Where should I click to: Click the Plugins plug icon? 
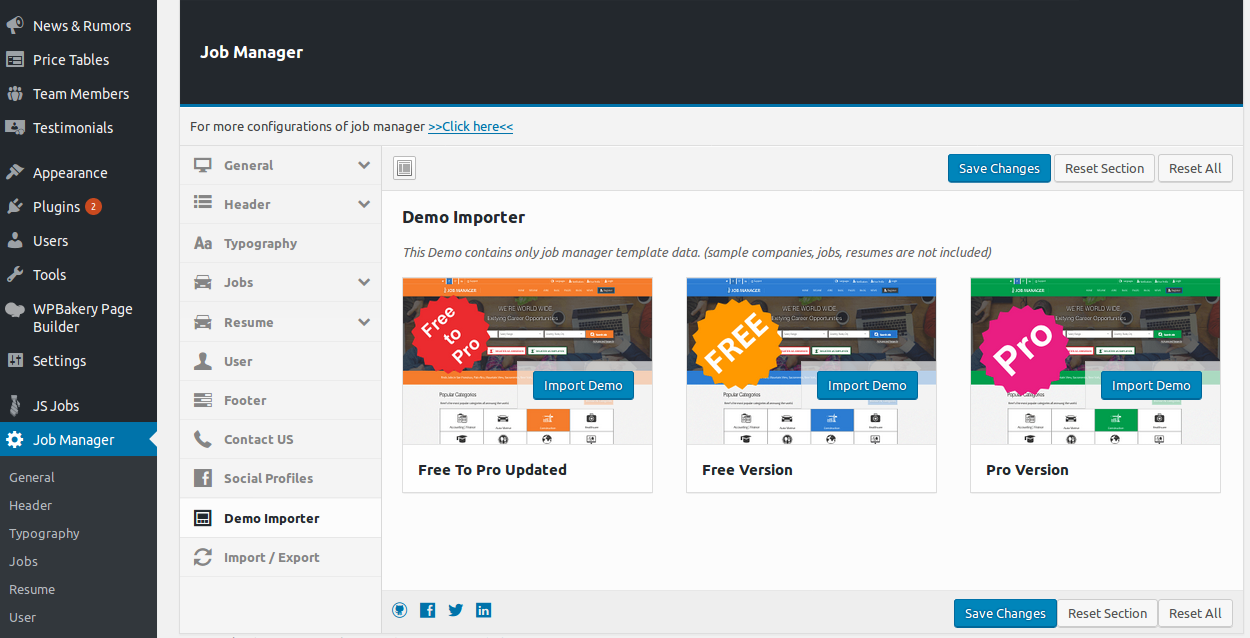pyautogui.click(x=15, y=207)
